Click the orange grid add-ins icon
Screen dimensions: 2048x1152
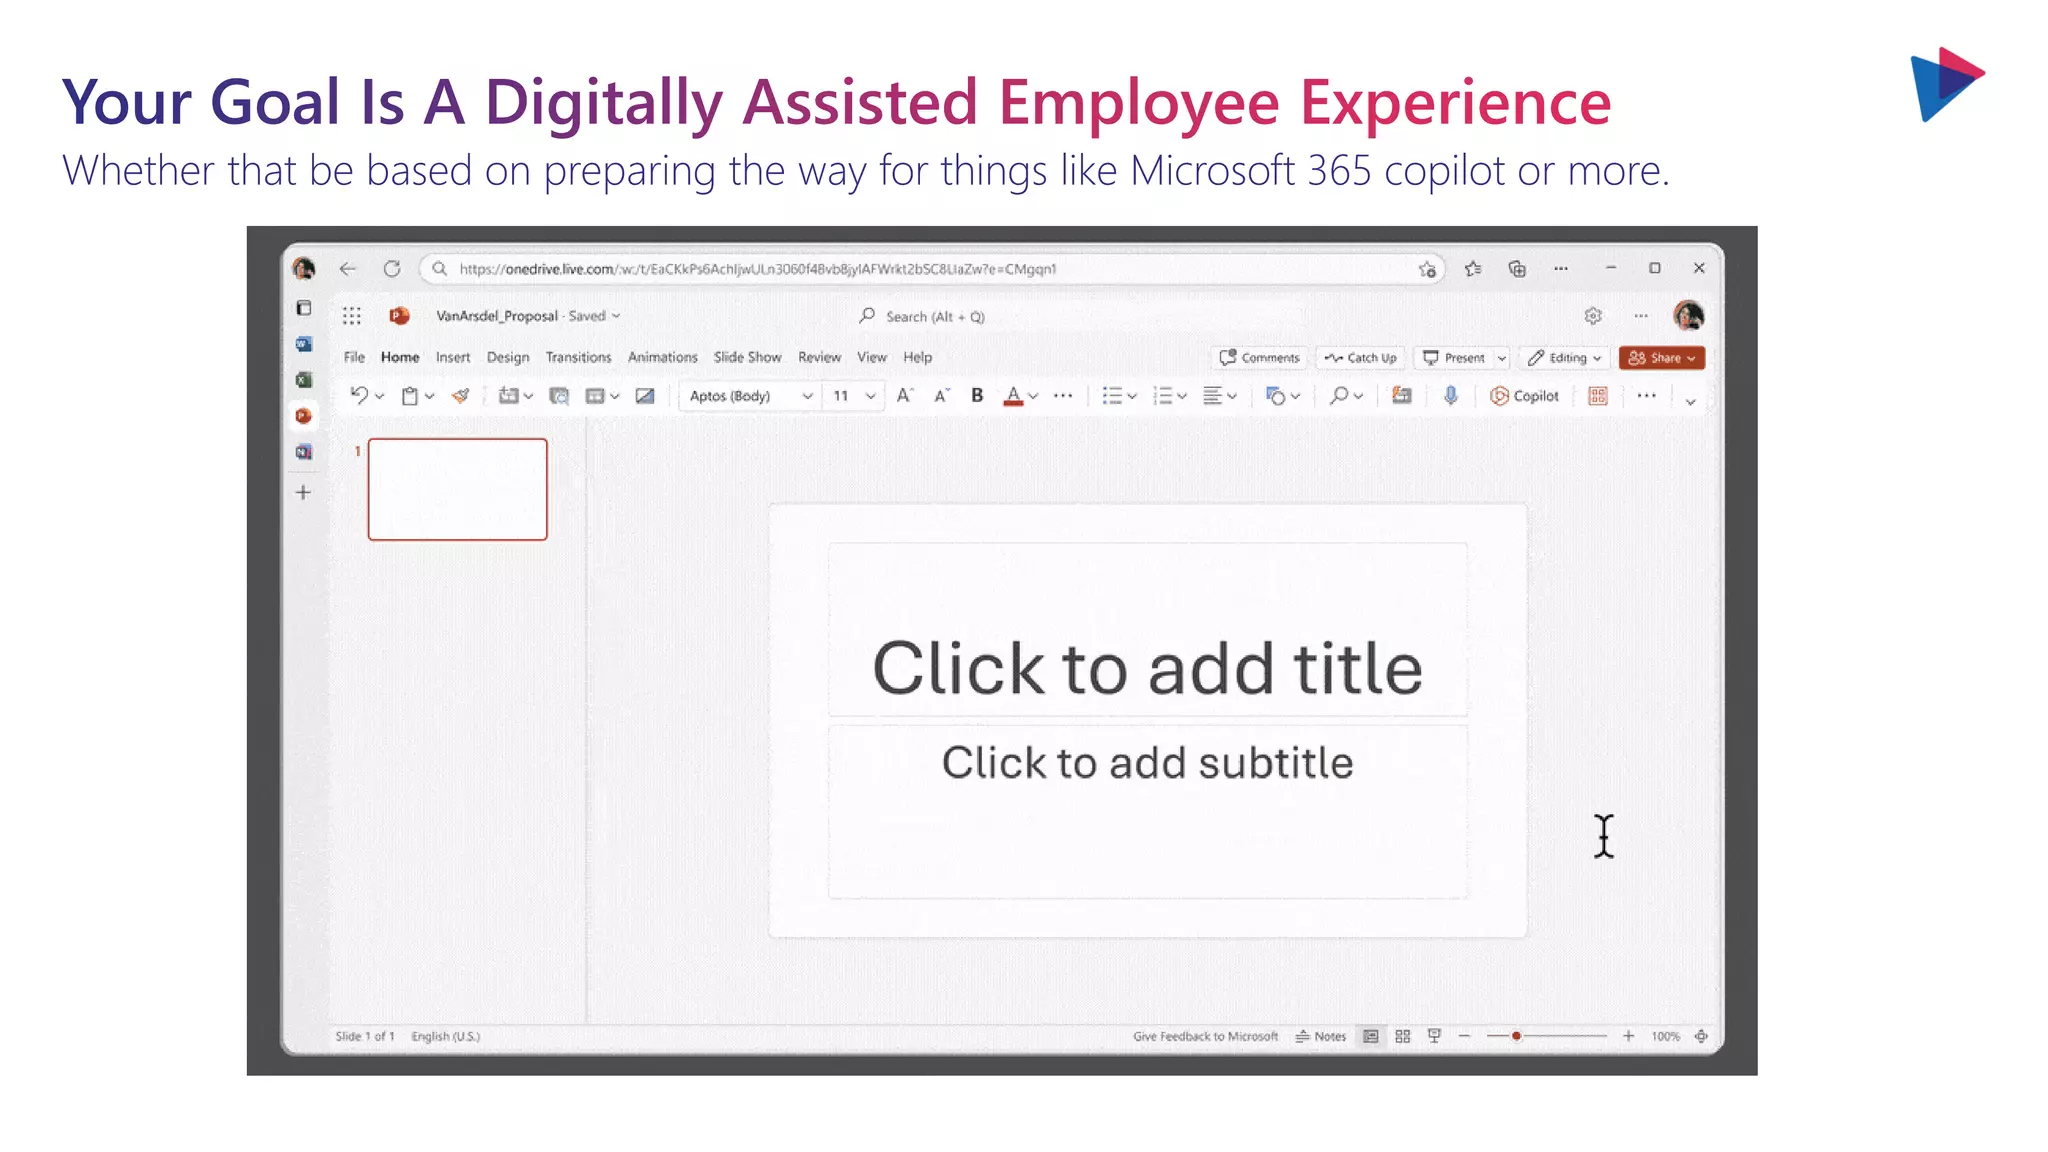[1598, 396]
